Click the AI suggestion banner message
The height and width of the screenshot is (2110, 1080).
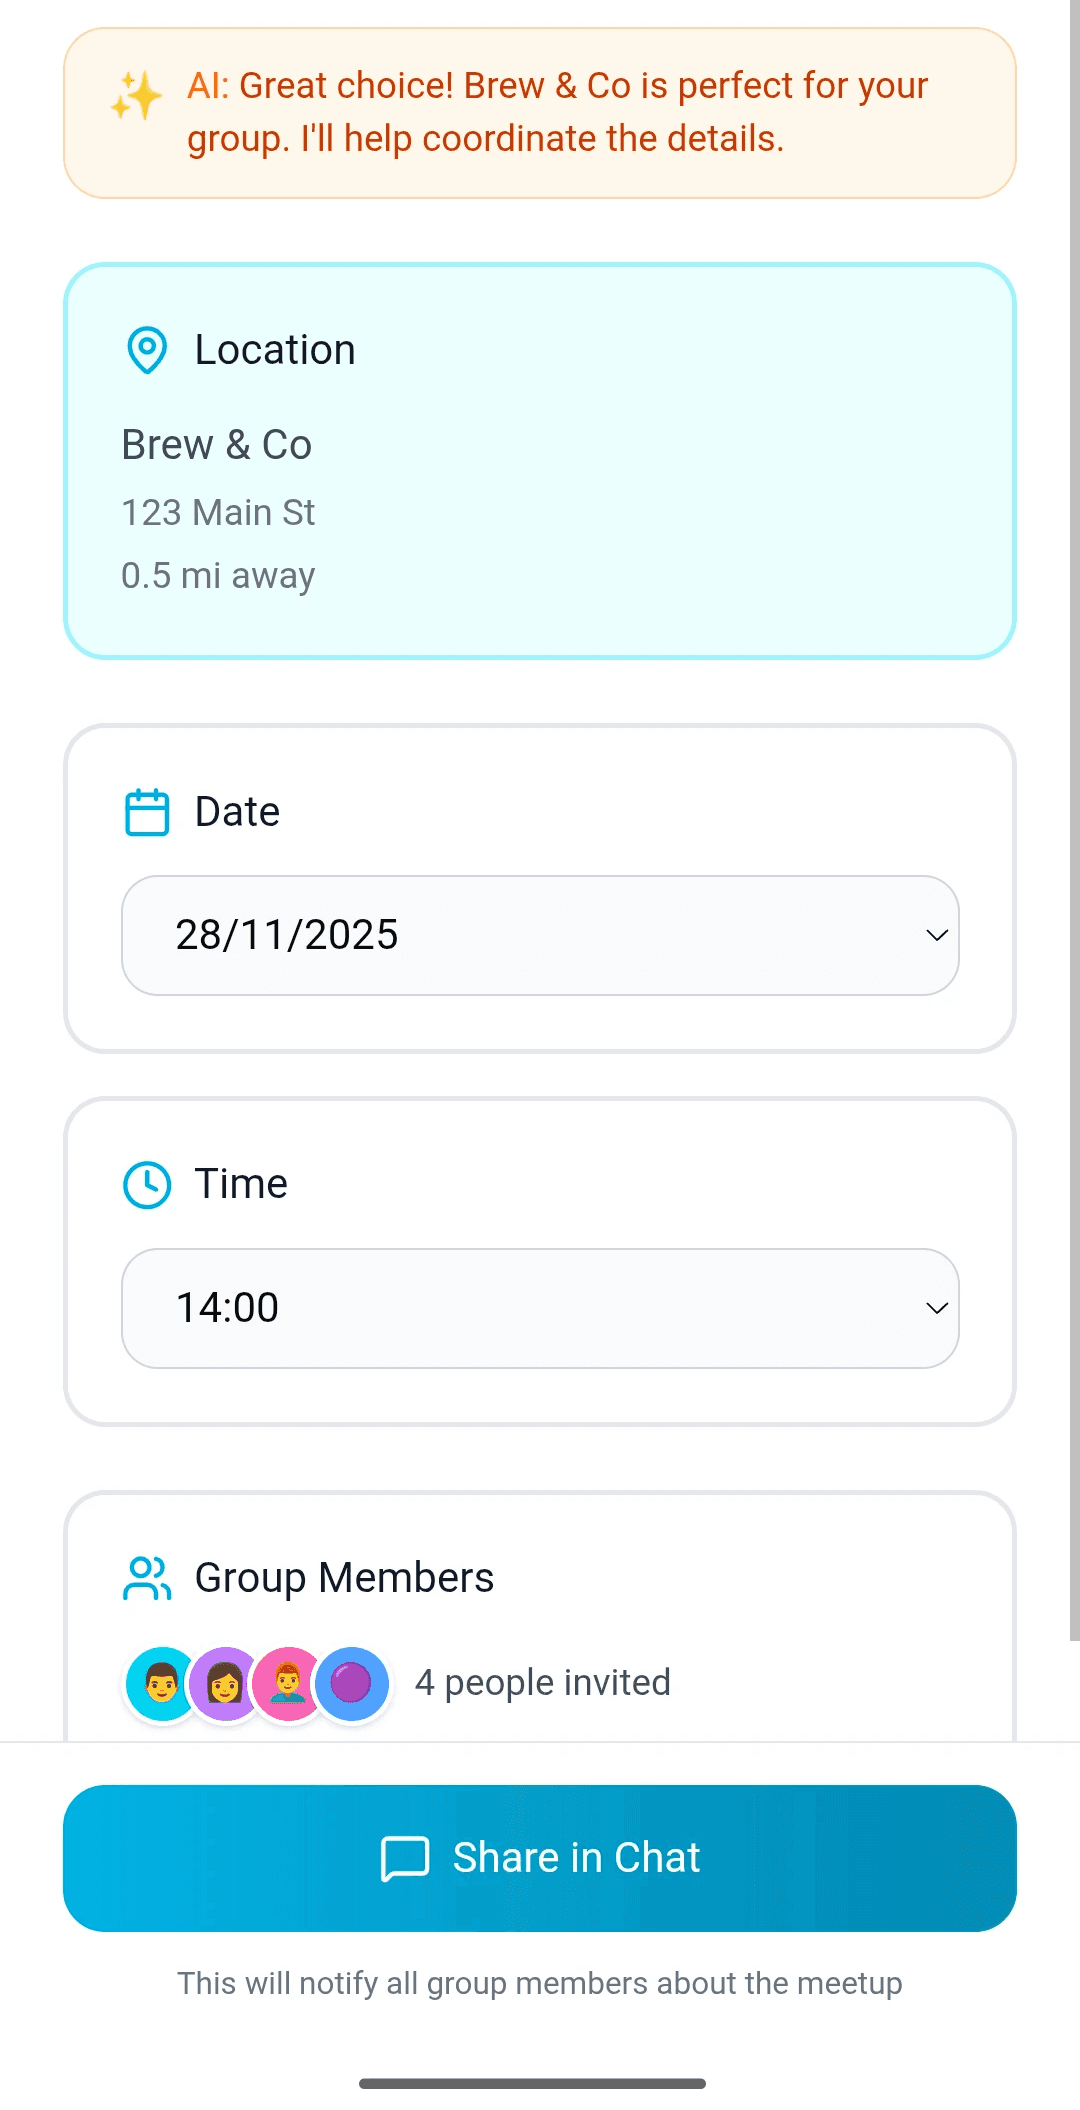pos(540,113)
